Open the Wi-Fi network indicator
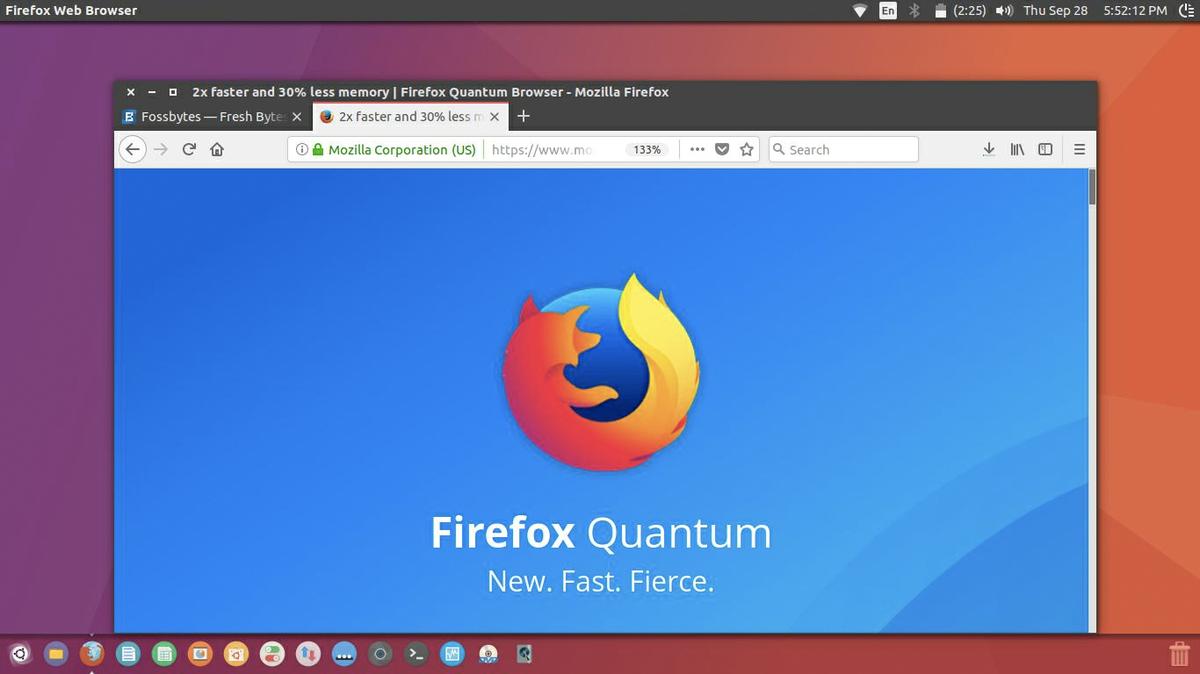The image size is (1200, 674). pos(860,10)
